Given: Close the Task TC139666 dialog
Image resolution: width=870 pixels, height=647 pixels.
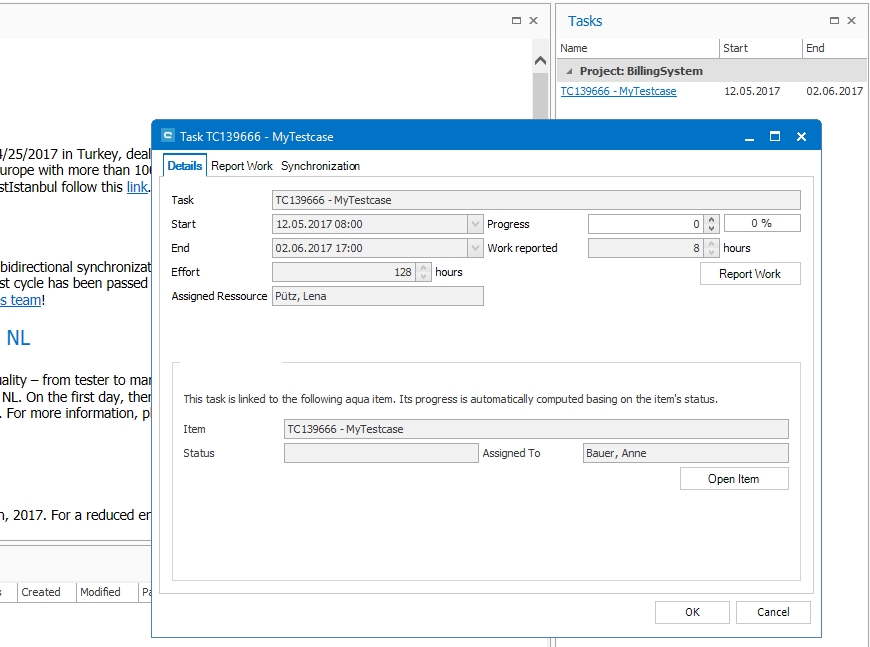Looking at the screenshot, I should pyautogui.click(x=801, y=136).
